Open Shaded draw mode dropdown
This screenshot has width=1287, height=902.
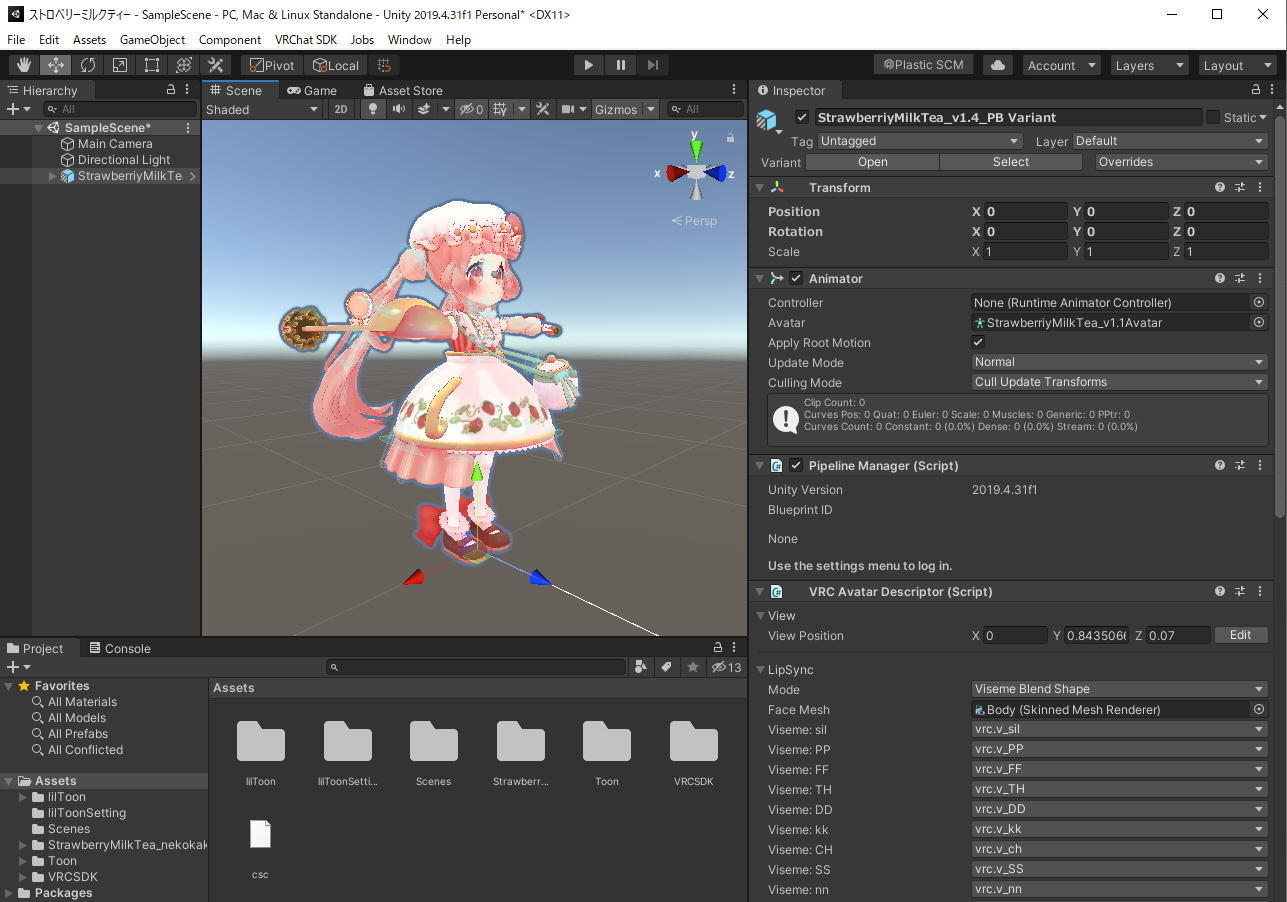[x=262, y=109]
